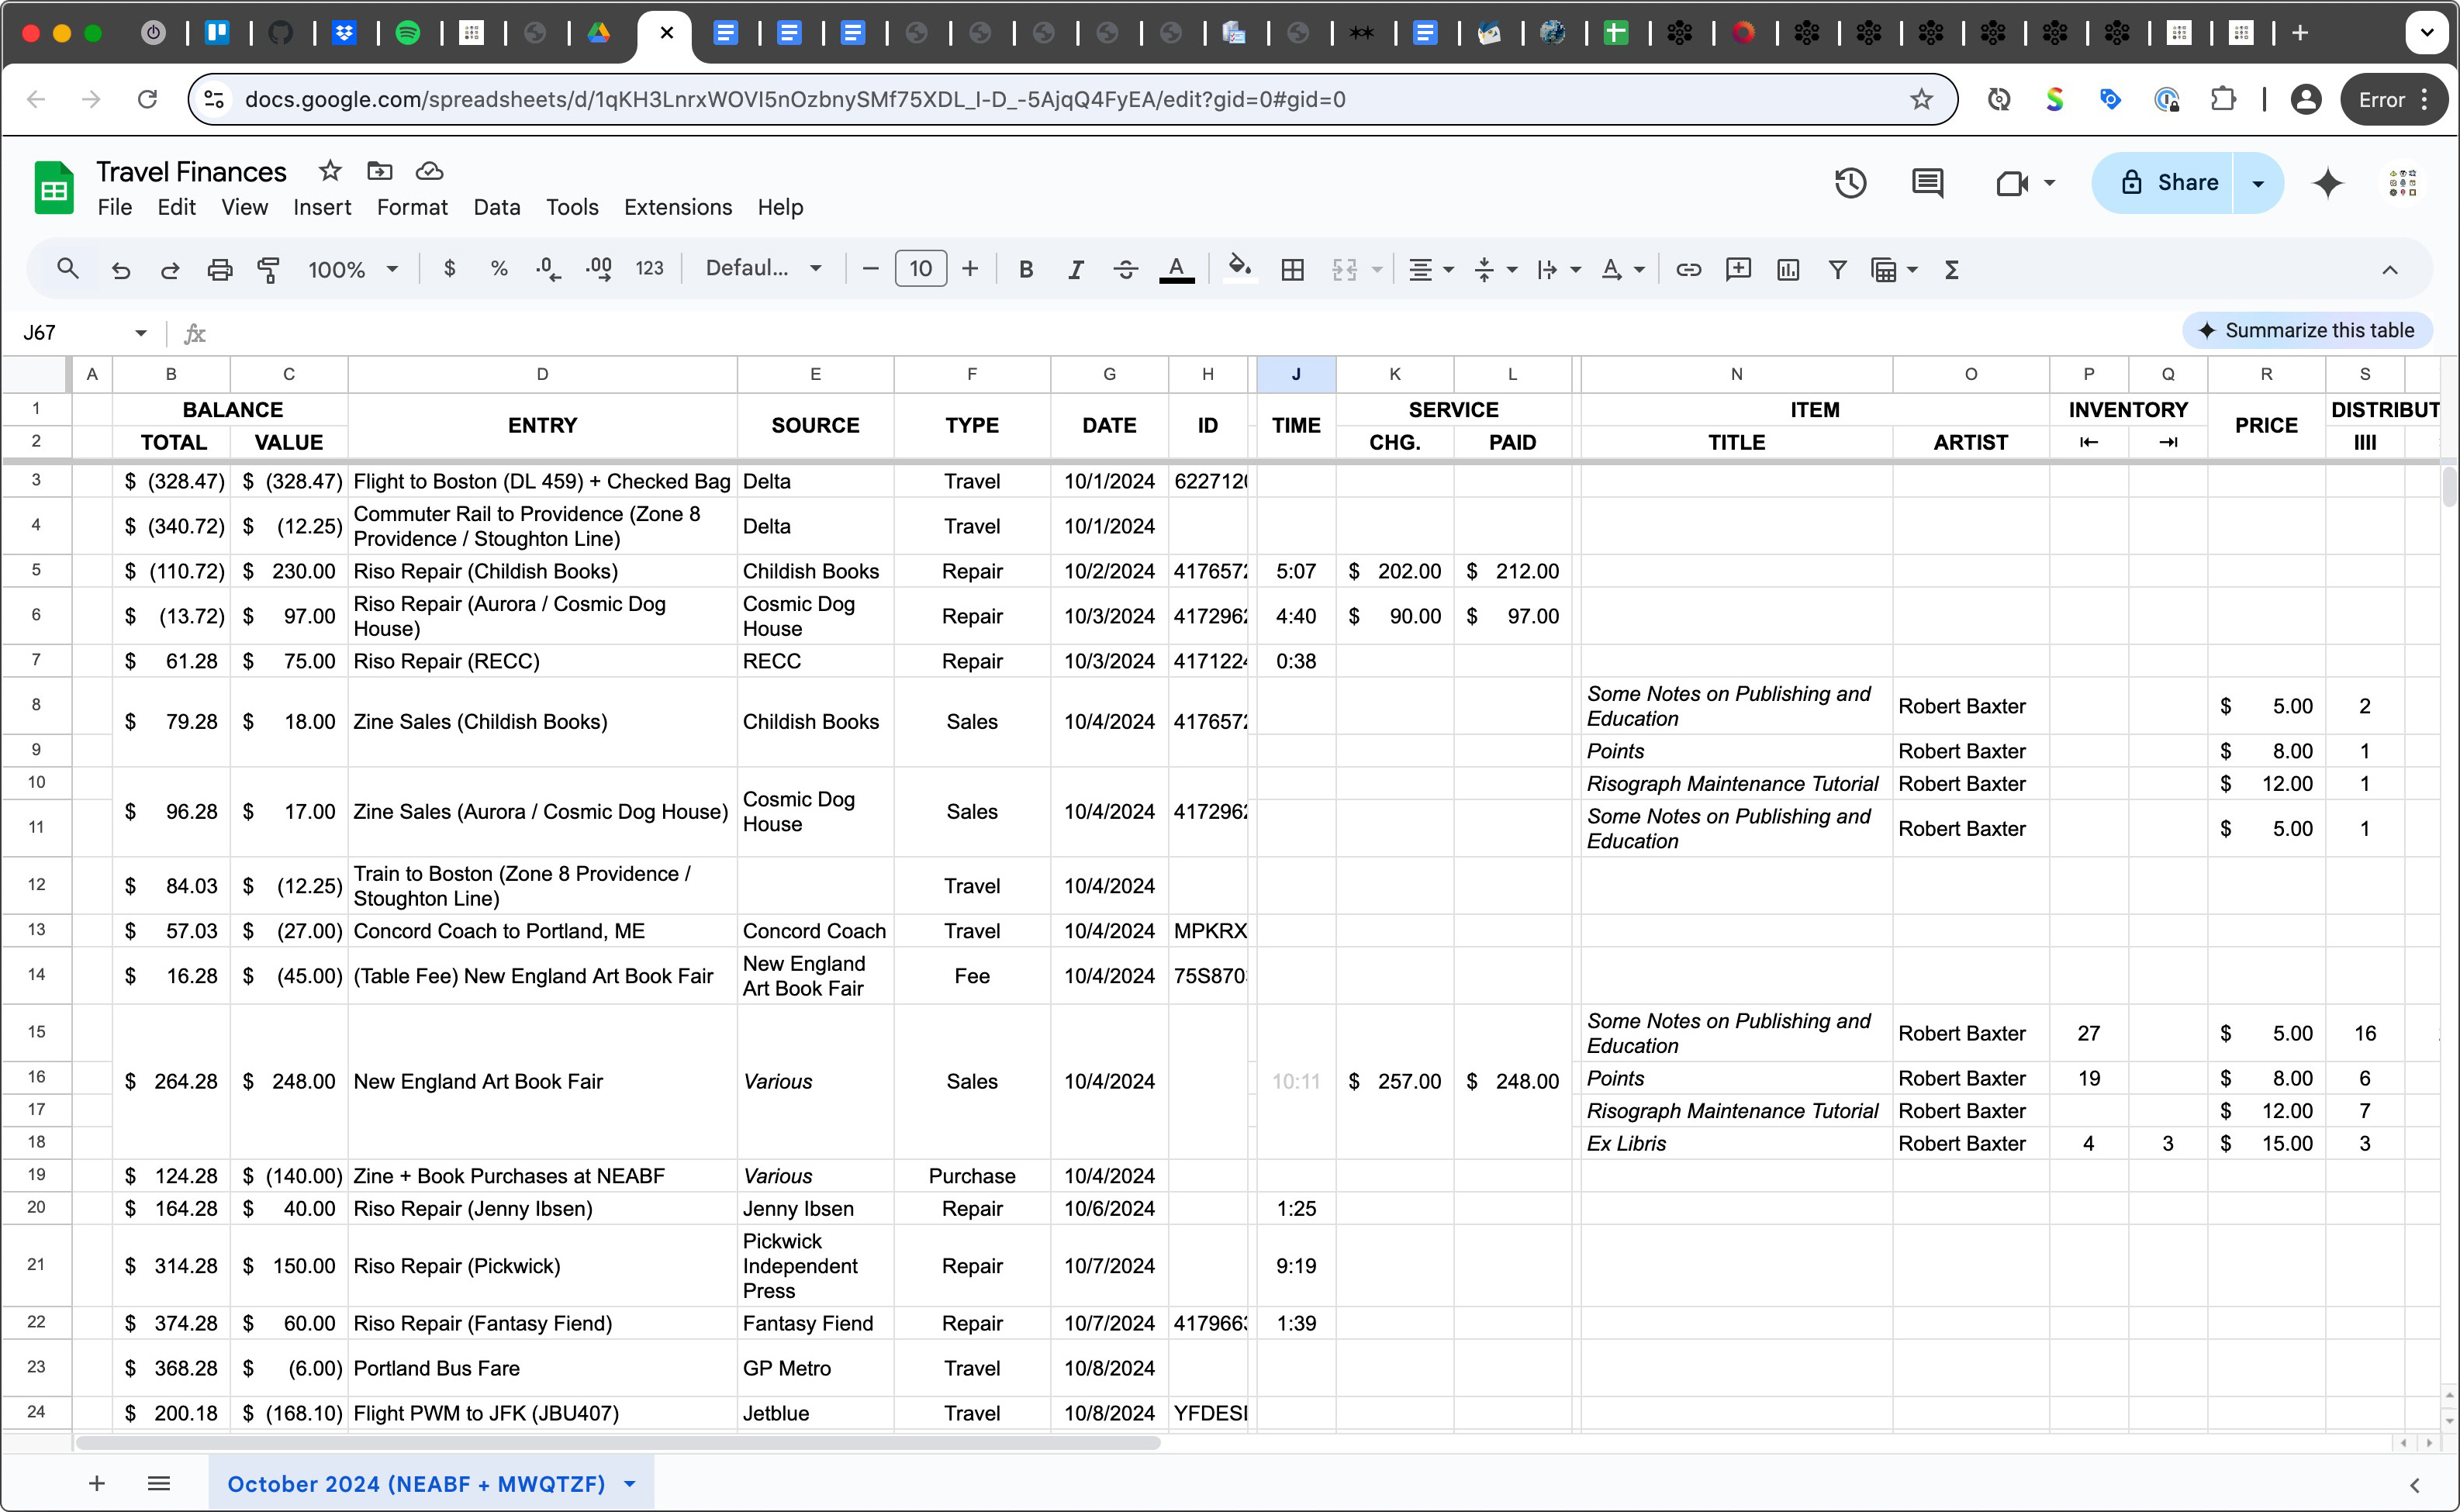Click the insert link icon
The height and width of the screenshot is (1512, 2460).
(1688, 270)
